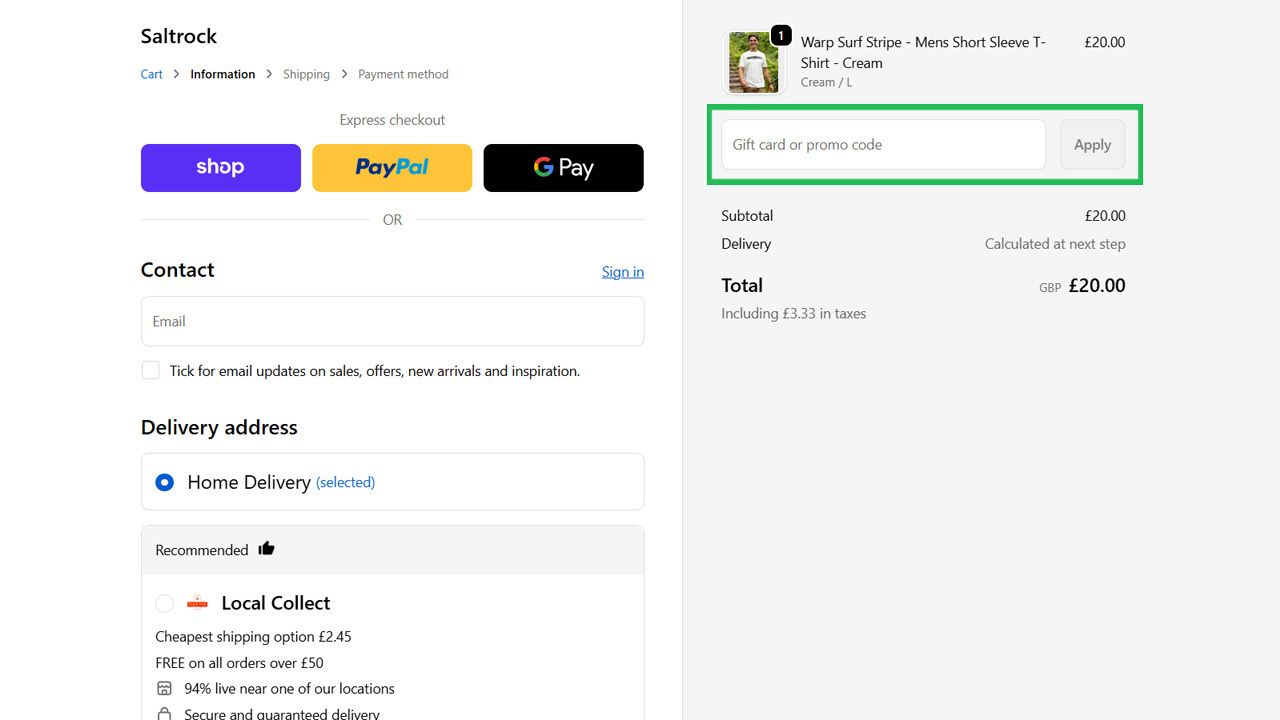The width and height of the screenshot is (1280, 720).
Task: Select the PayPal payment option
Action: pos(392,167)
